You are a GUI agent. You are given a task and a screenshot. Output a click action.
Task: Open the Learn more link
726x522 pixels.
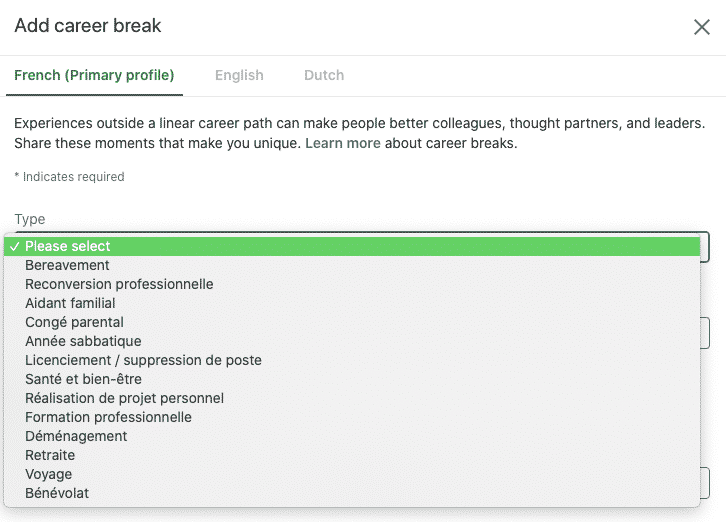(x=343, y=143)
